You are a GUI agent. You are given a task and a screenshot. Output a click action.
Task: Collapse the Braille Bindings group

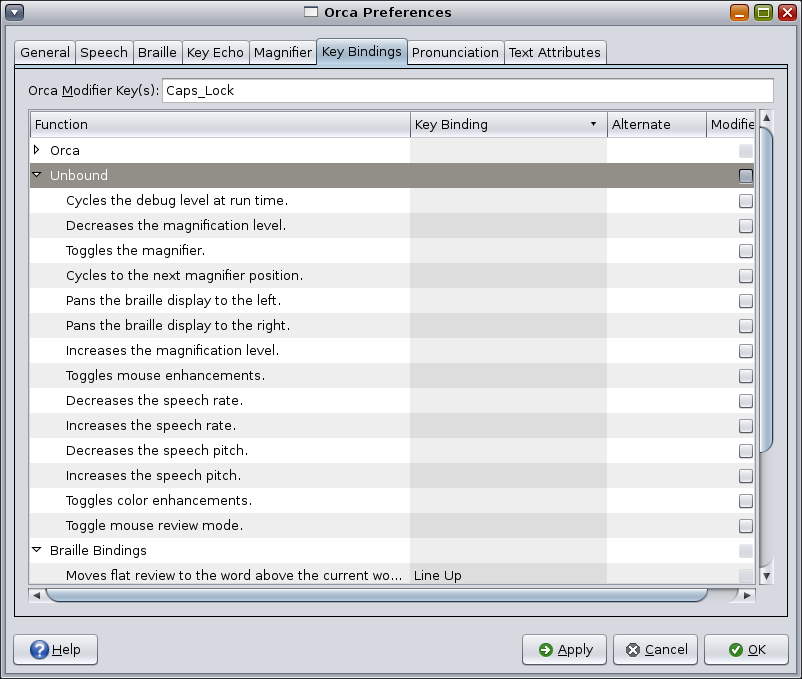pyautogui.click(x=36, y=550)
